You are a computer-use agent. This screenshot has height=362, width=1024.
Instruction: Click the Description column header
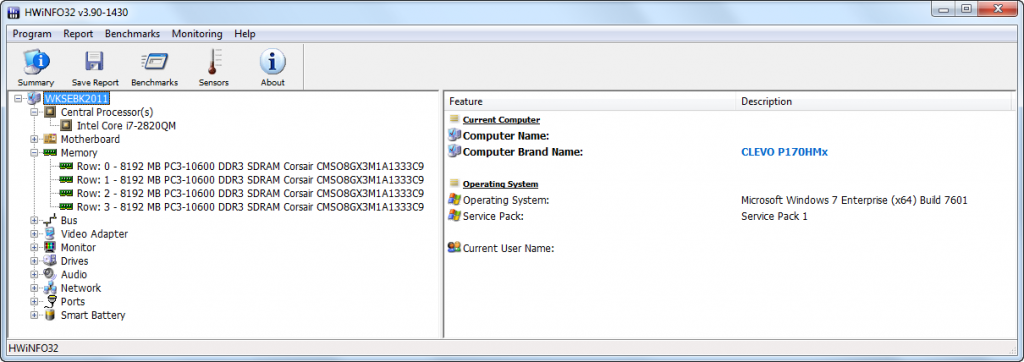(x=873, y=101)
